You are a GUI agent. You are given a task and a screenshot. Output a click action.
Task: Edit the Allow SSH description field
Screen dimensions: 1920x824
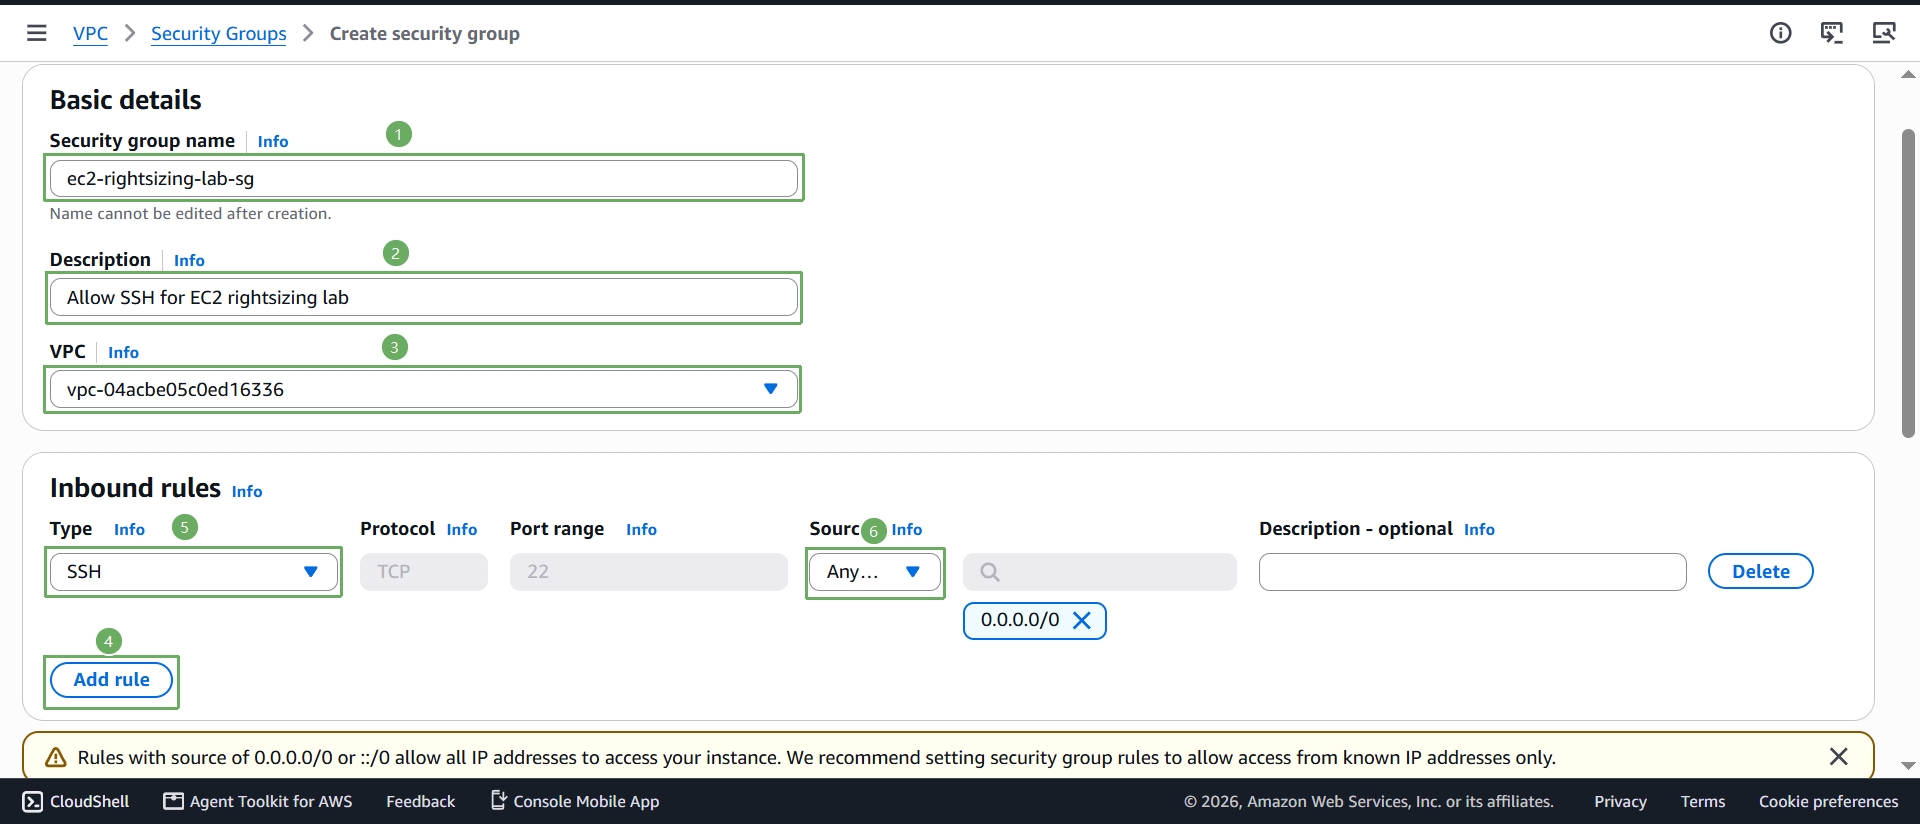424,298
